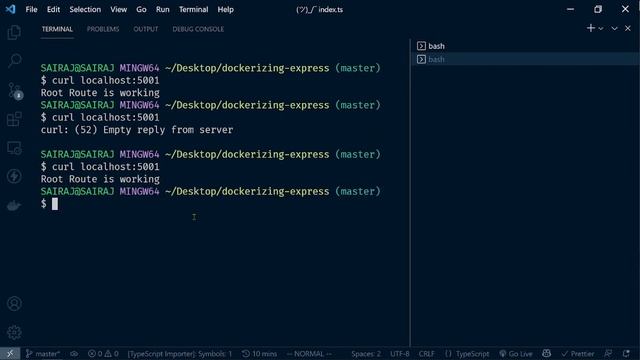Switch to the DEBUG CONSOLE tab
The height and width of the screenshot is (360, 640).
(x=198, y=29)
